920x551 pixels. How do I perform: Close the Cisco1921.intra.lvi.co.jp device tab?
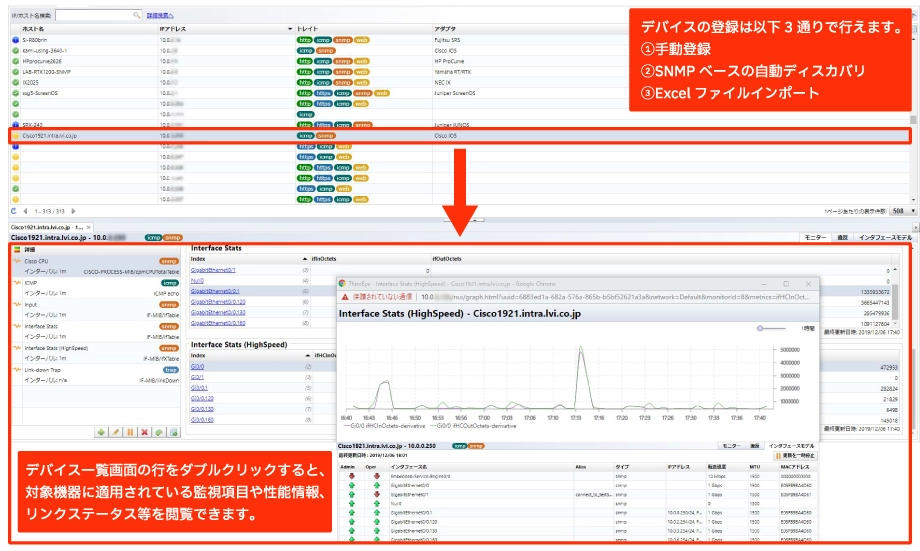[89, 227]
